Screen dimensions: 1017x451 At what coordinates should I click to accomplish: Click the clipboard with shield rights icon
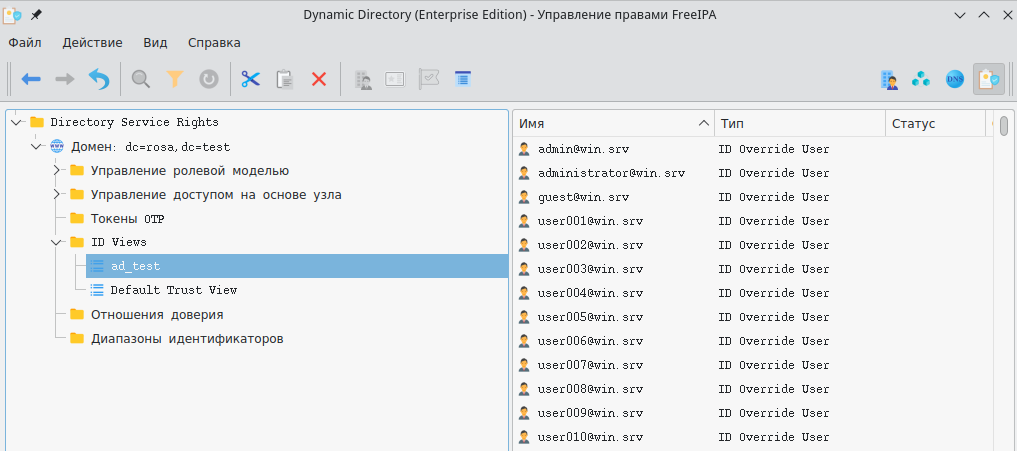(988, 79)
